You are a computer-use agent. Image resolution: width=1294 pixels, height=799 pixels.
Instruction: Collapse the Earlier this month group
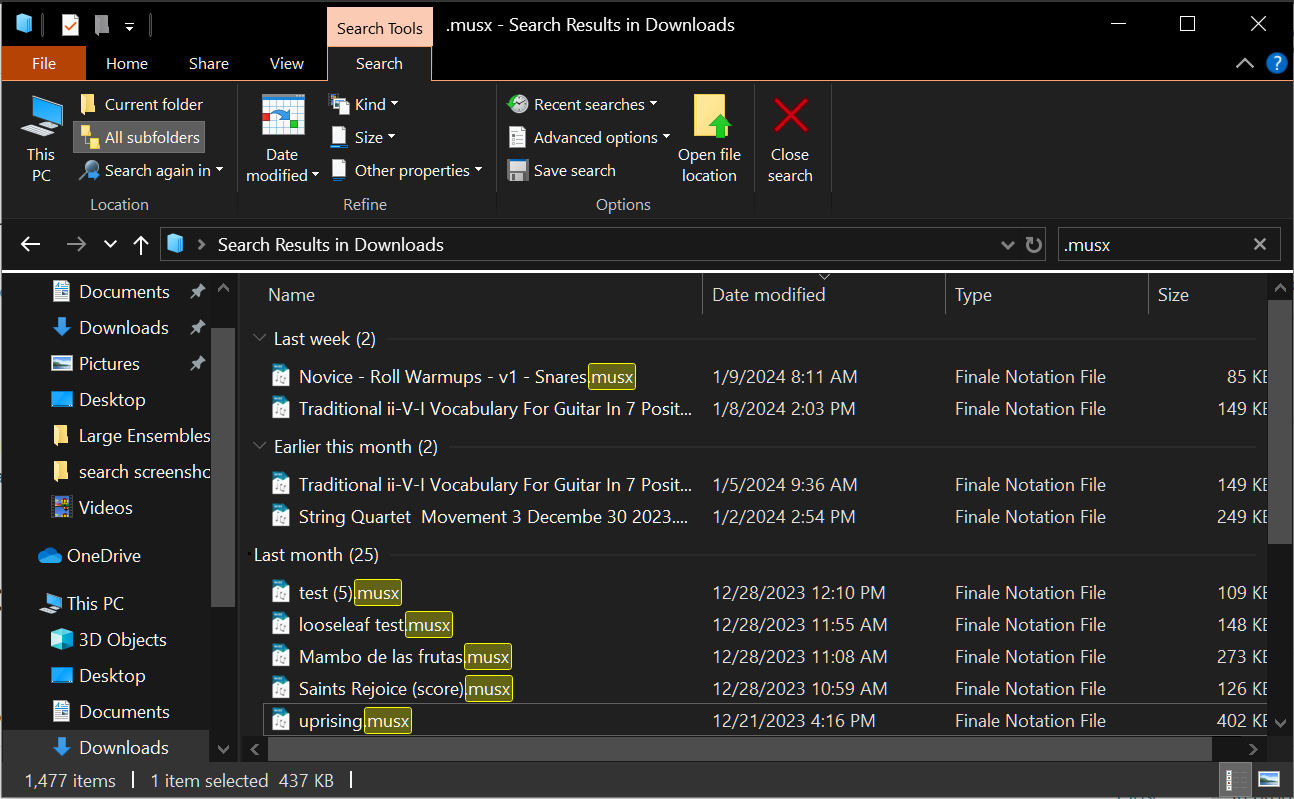pos(260,447)
